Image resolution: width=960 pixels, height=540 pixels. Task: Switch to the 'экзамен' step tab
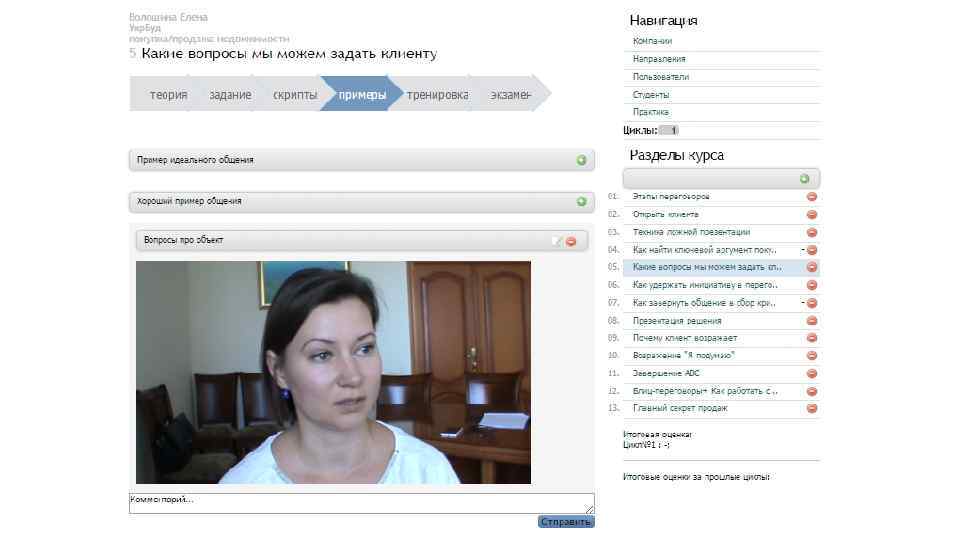(x=511, y=94)
